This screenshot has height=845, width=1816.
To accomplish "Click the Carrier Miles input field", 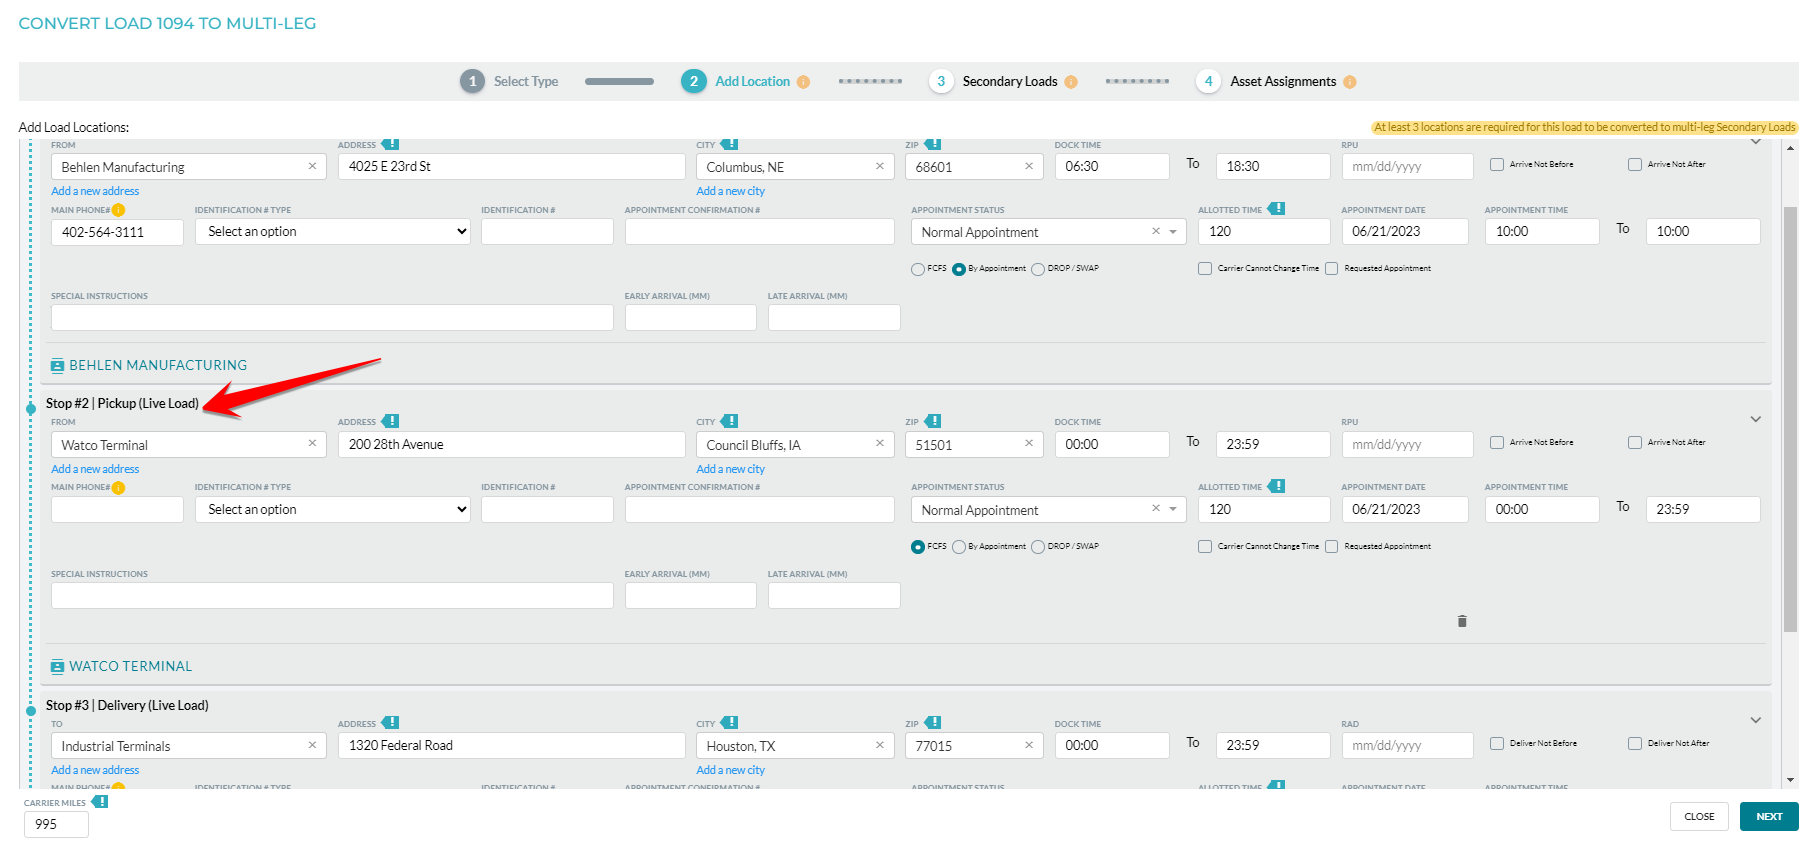I will click(56, 825).
